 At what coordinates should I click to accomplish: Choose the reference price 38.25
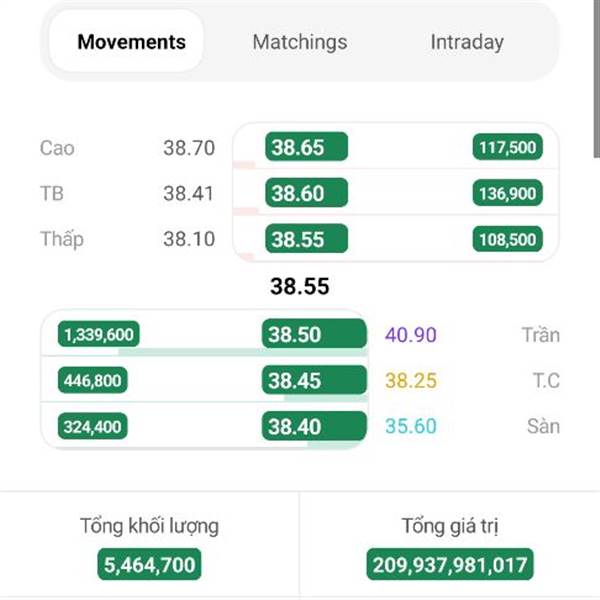tap(411, 380)
